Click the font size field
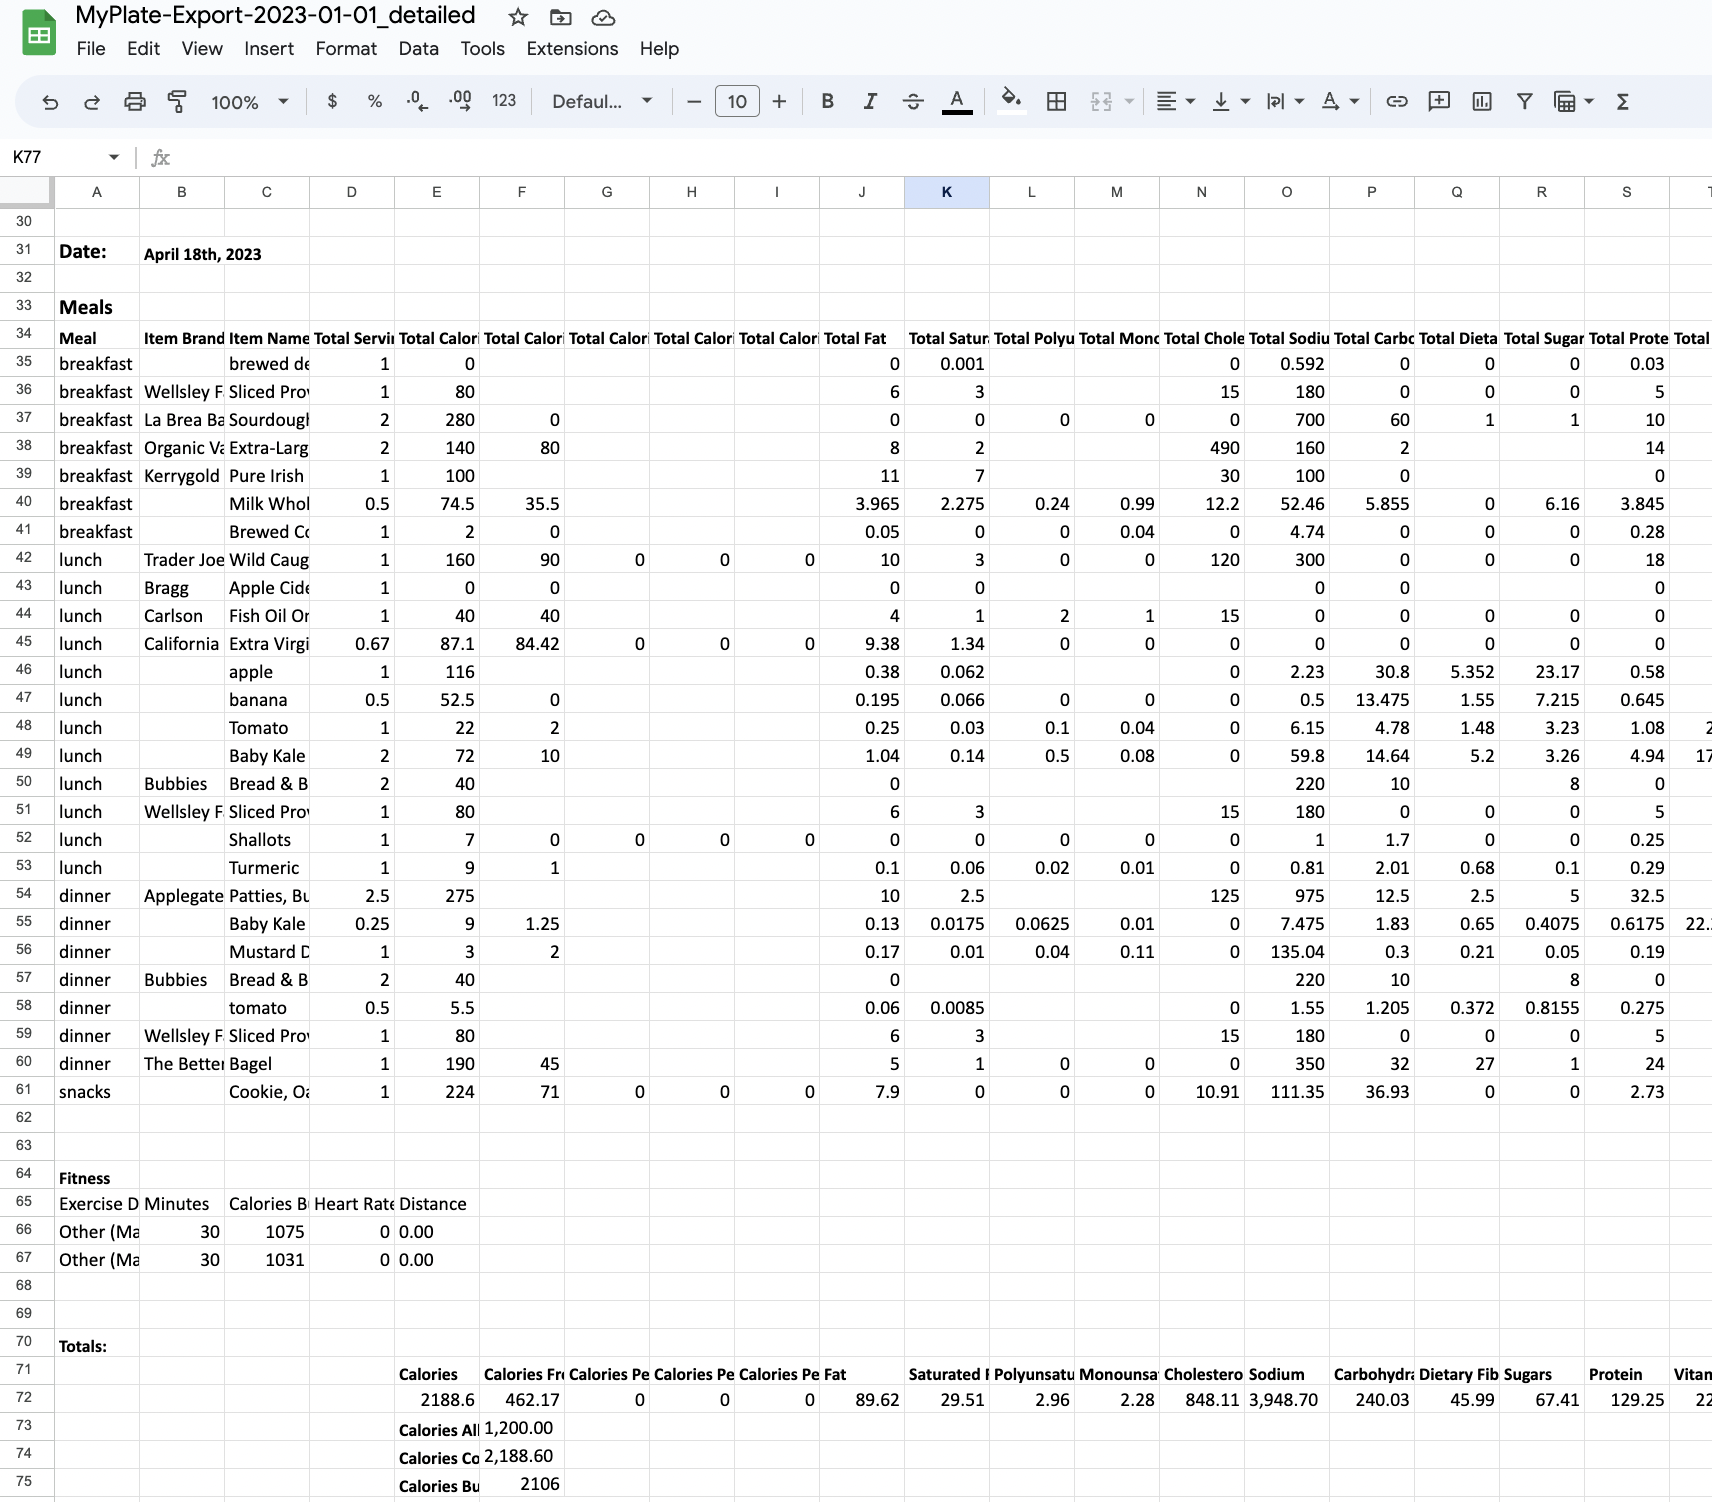The image size is (1712, 1502). coord(737,101)
